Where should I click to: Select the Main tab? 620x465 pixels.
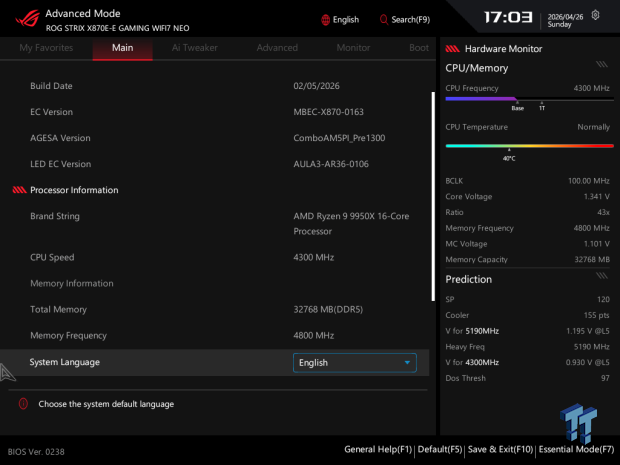123,48
